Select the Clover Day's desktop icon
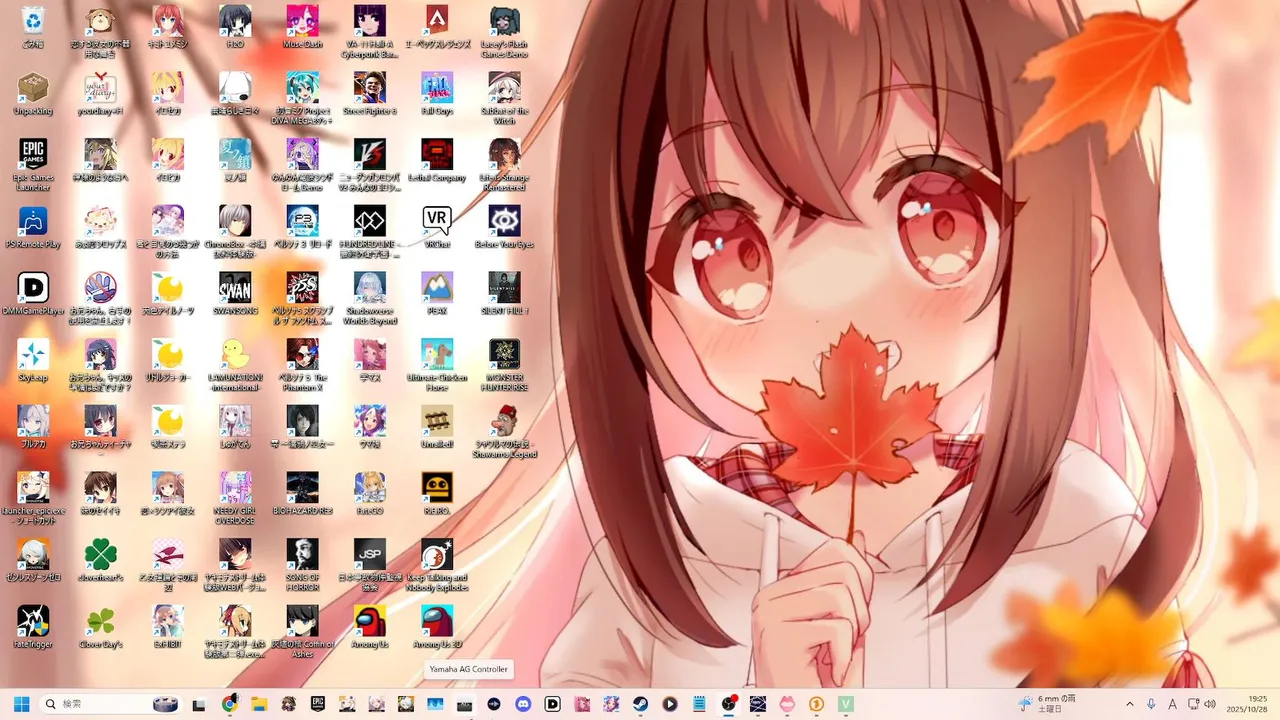1280x720 pixels. click(100, 621)
